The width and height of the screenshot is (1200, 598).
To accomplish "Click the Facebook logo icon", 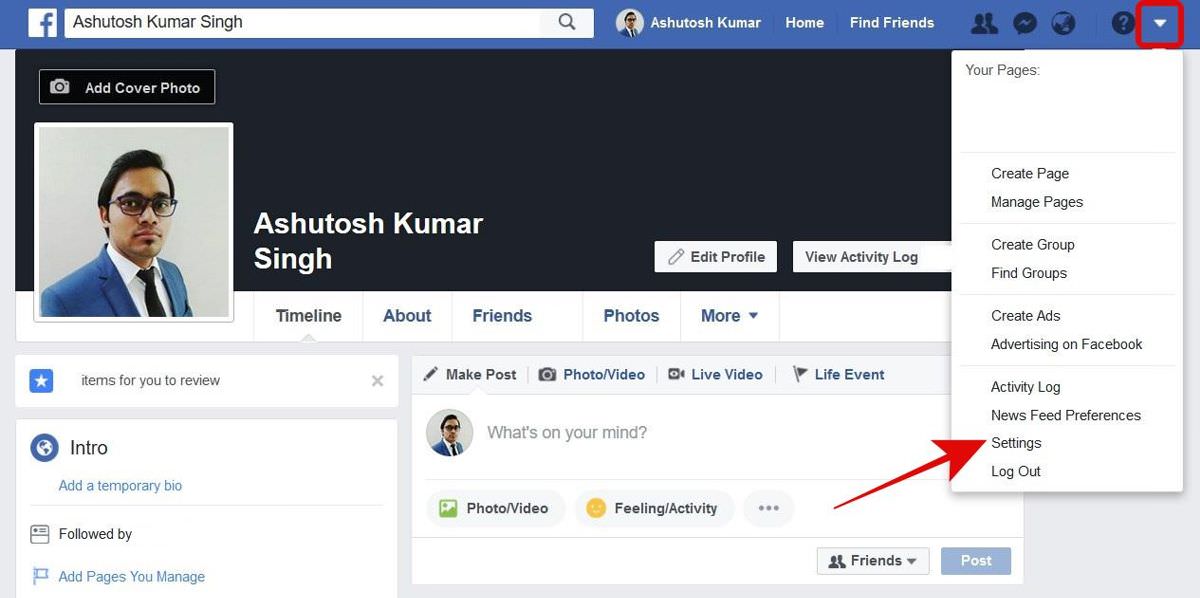I will [x=42, y=22].
